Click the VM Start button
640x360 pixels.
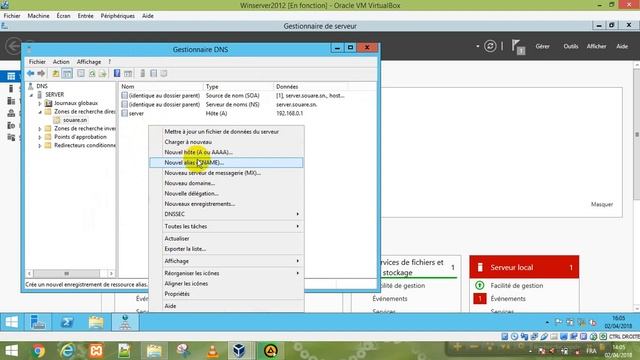click(11, 322)
